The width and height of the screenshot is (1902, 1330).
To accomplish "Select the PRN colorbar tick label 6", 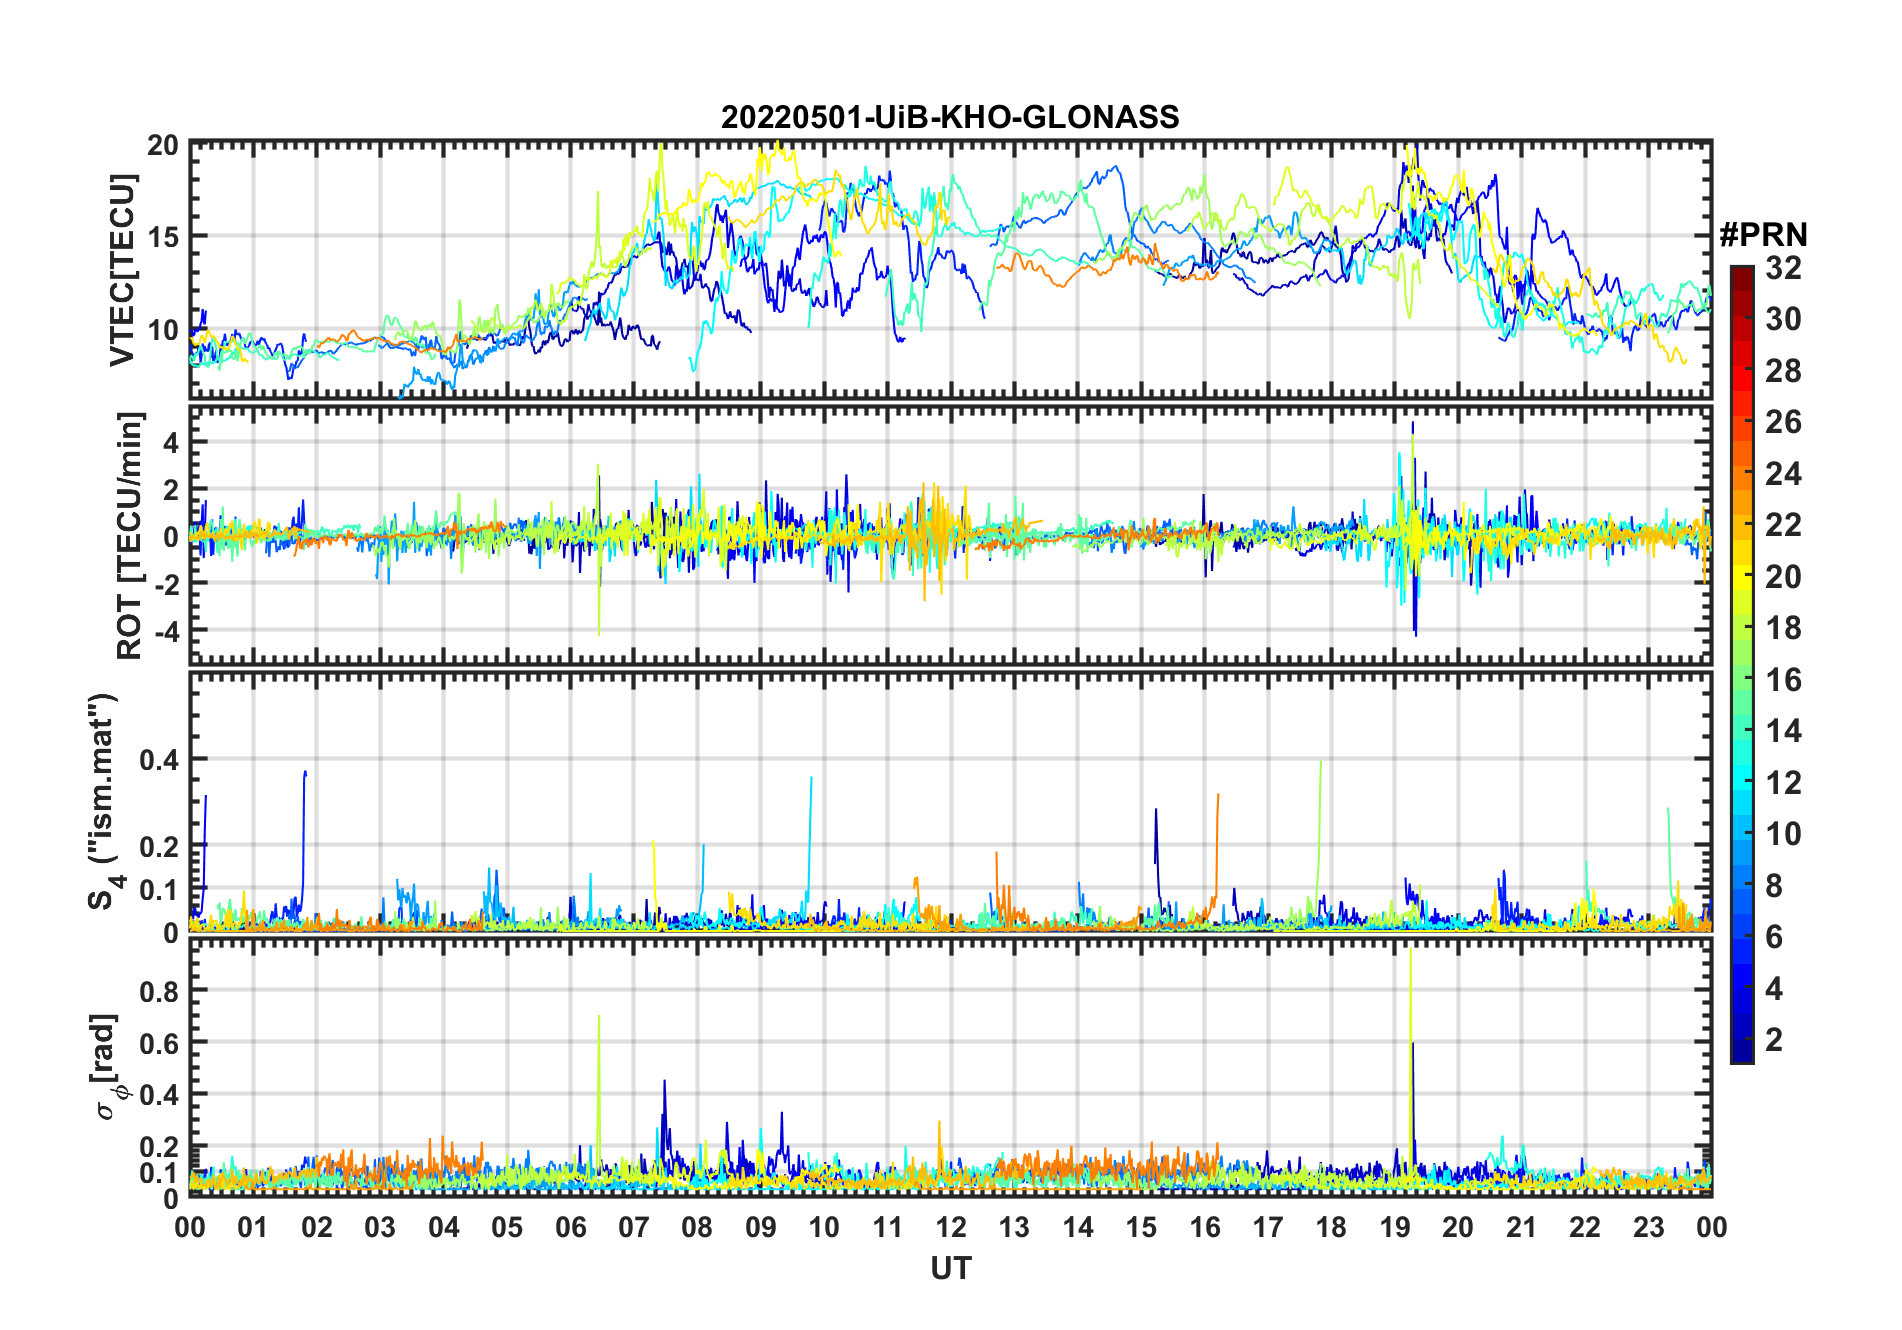I will point(1774,937).
